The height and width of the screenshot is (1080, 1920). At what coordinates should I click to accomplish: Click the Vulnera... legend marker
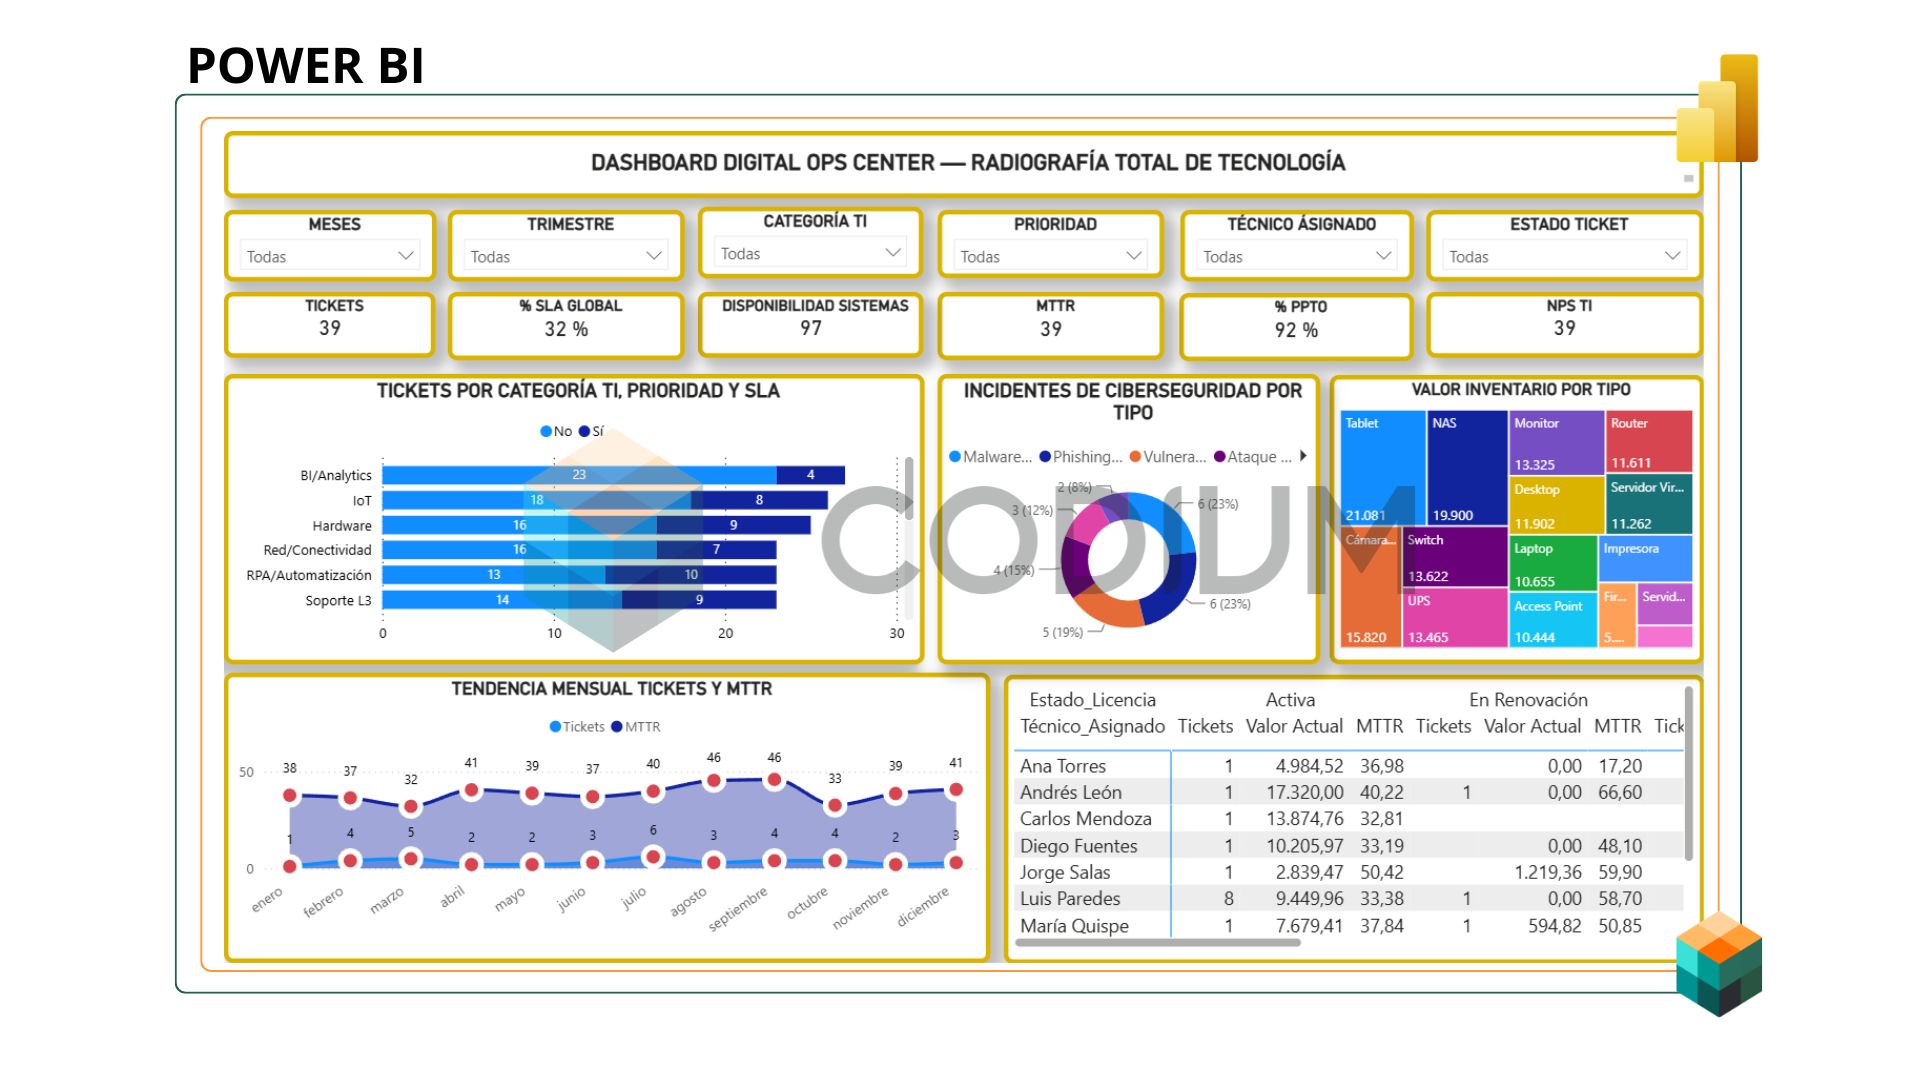[1135, 457]
